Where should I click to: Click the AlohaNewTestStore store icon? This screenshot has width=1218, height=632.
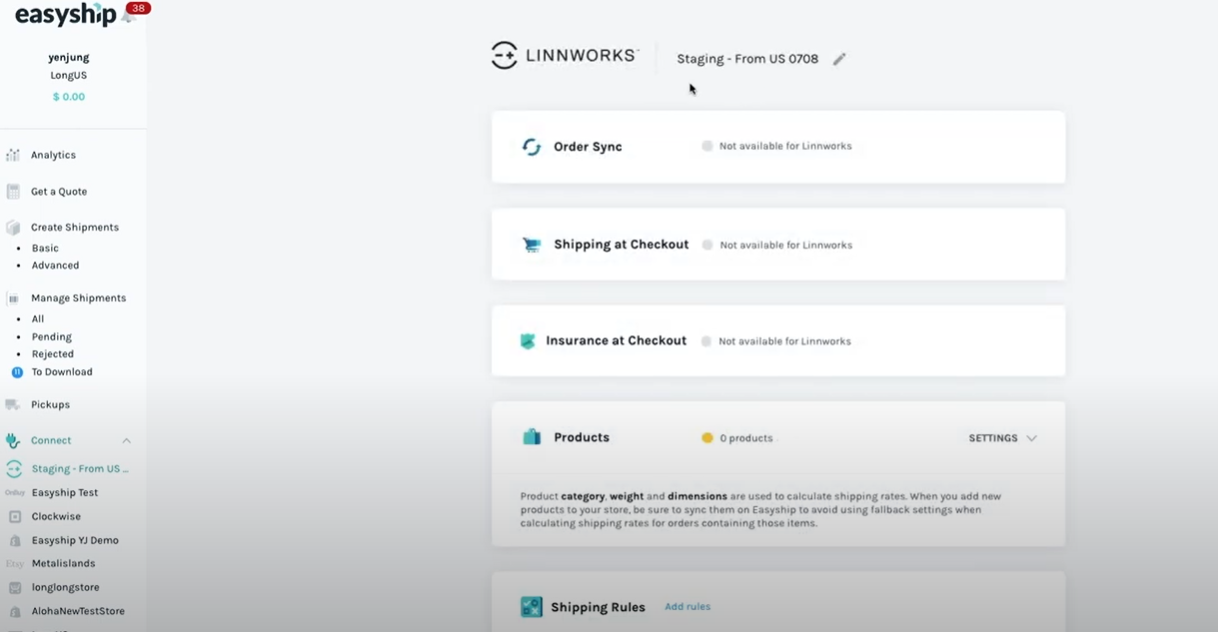(x=15, y=611)
